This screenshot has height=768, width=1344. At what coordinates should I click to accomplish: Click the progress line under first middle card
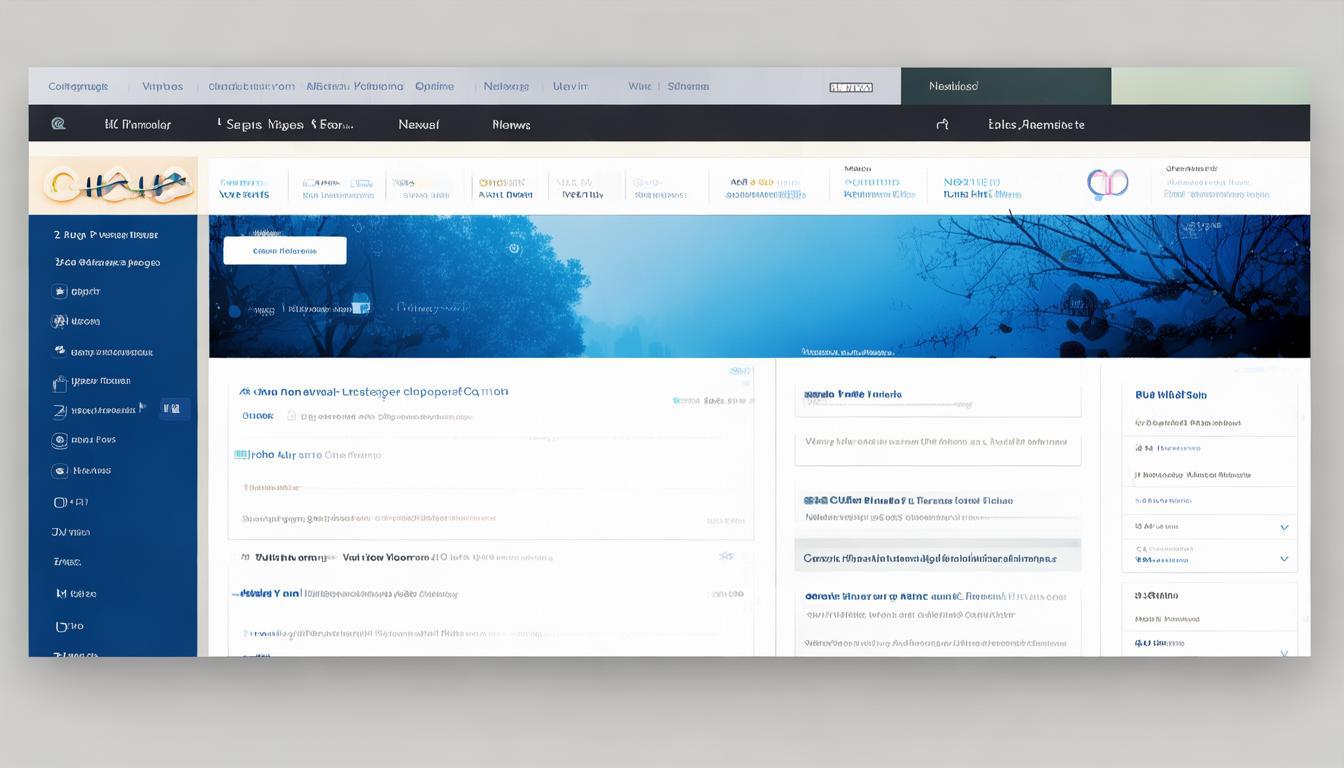tap(888, 406)
